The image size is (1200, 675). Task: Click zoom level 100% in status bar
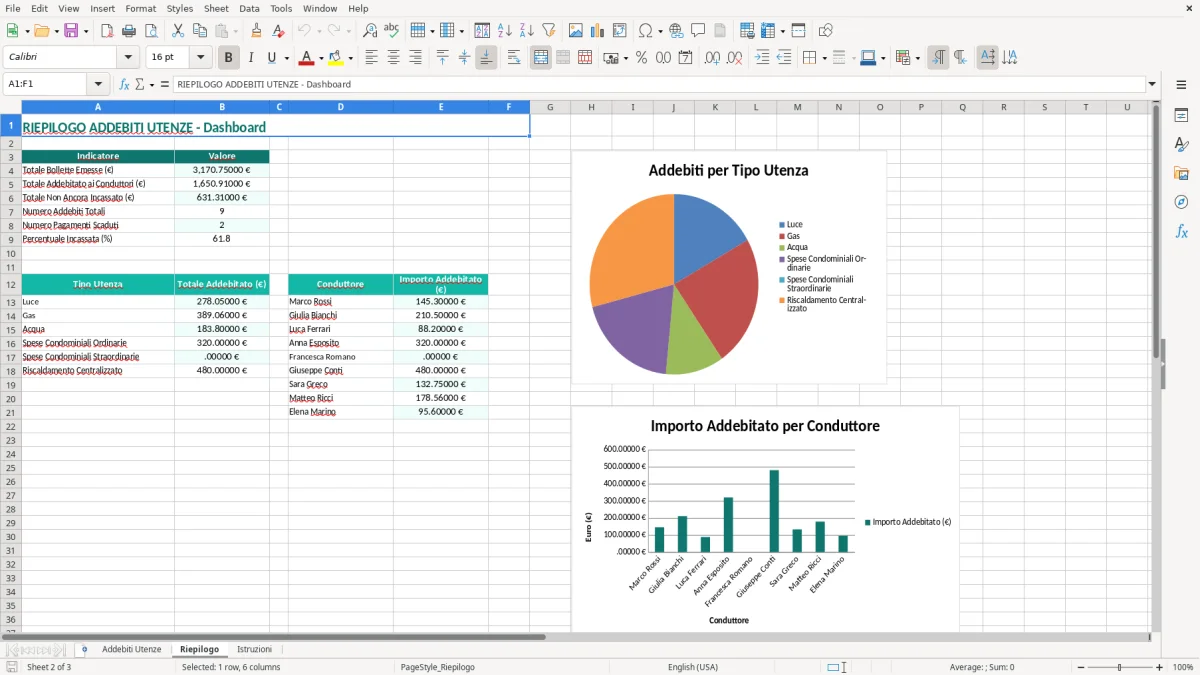[x=1183, y=667]
